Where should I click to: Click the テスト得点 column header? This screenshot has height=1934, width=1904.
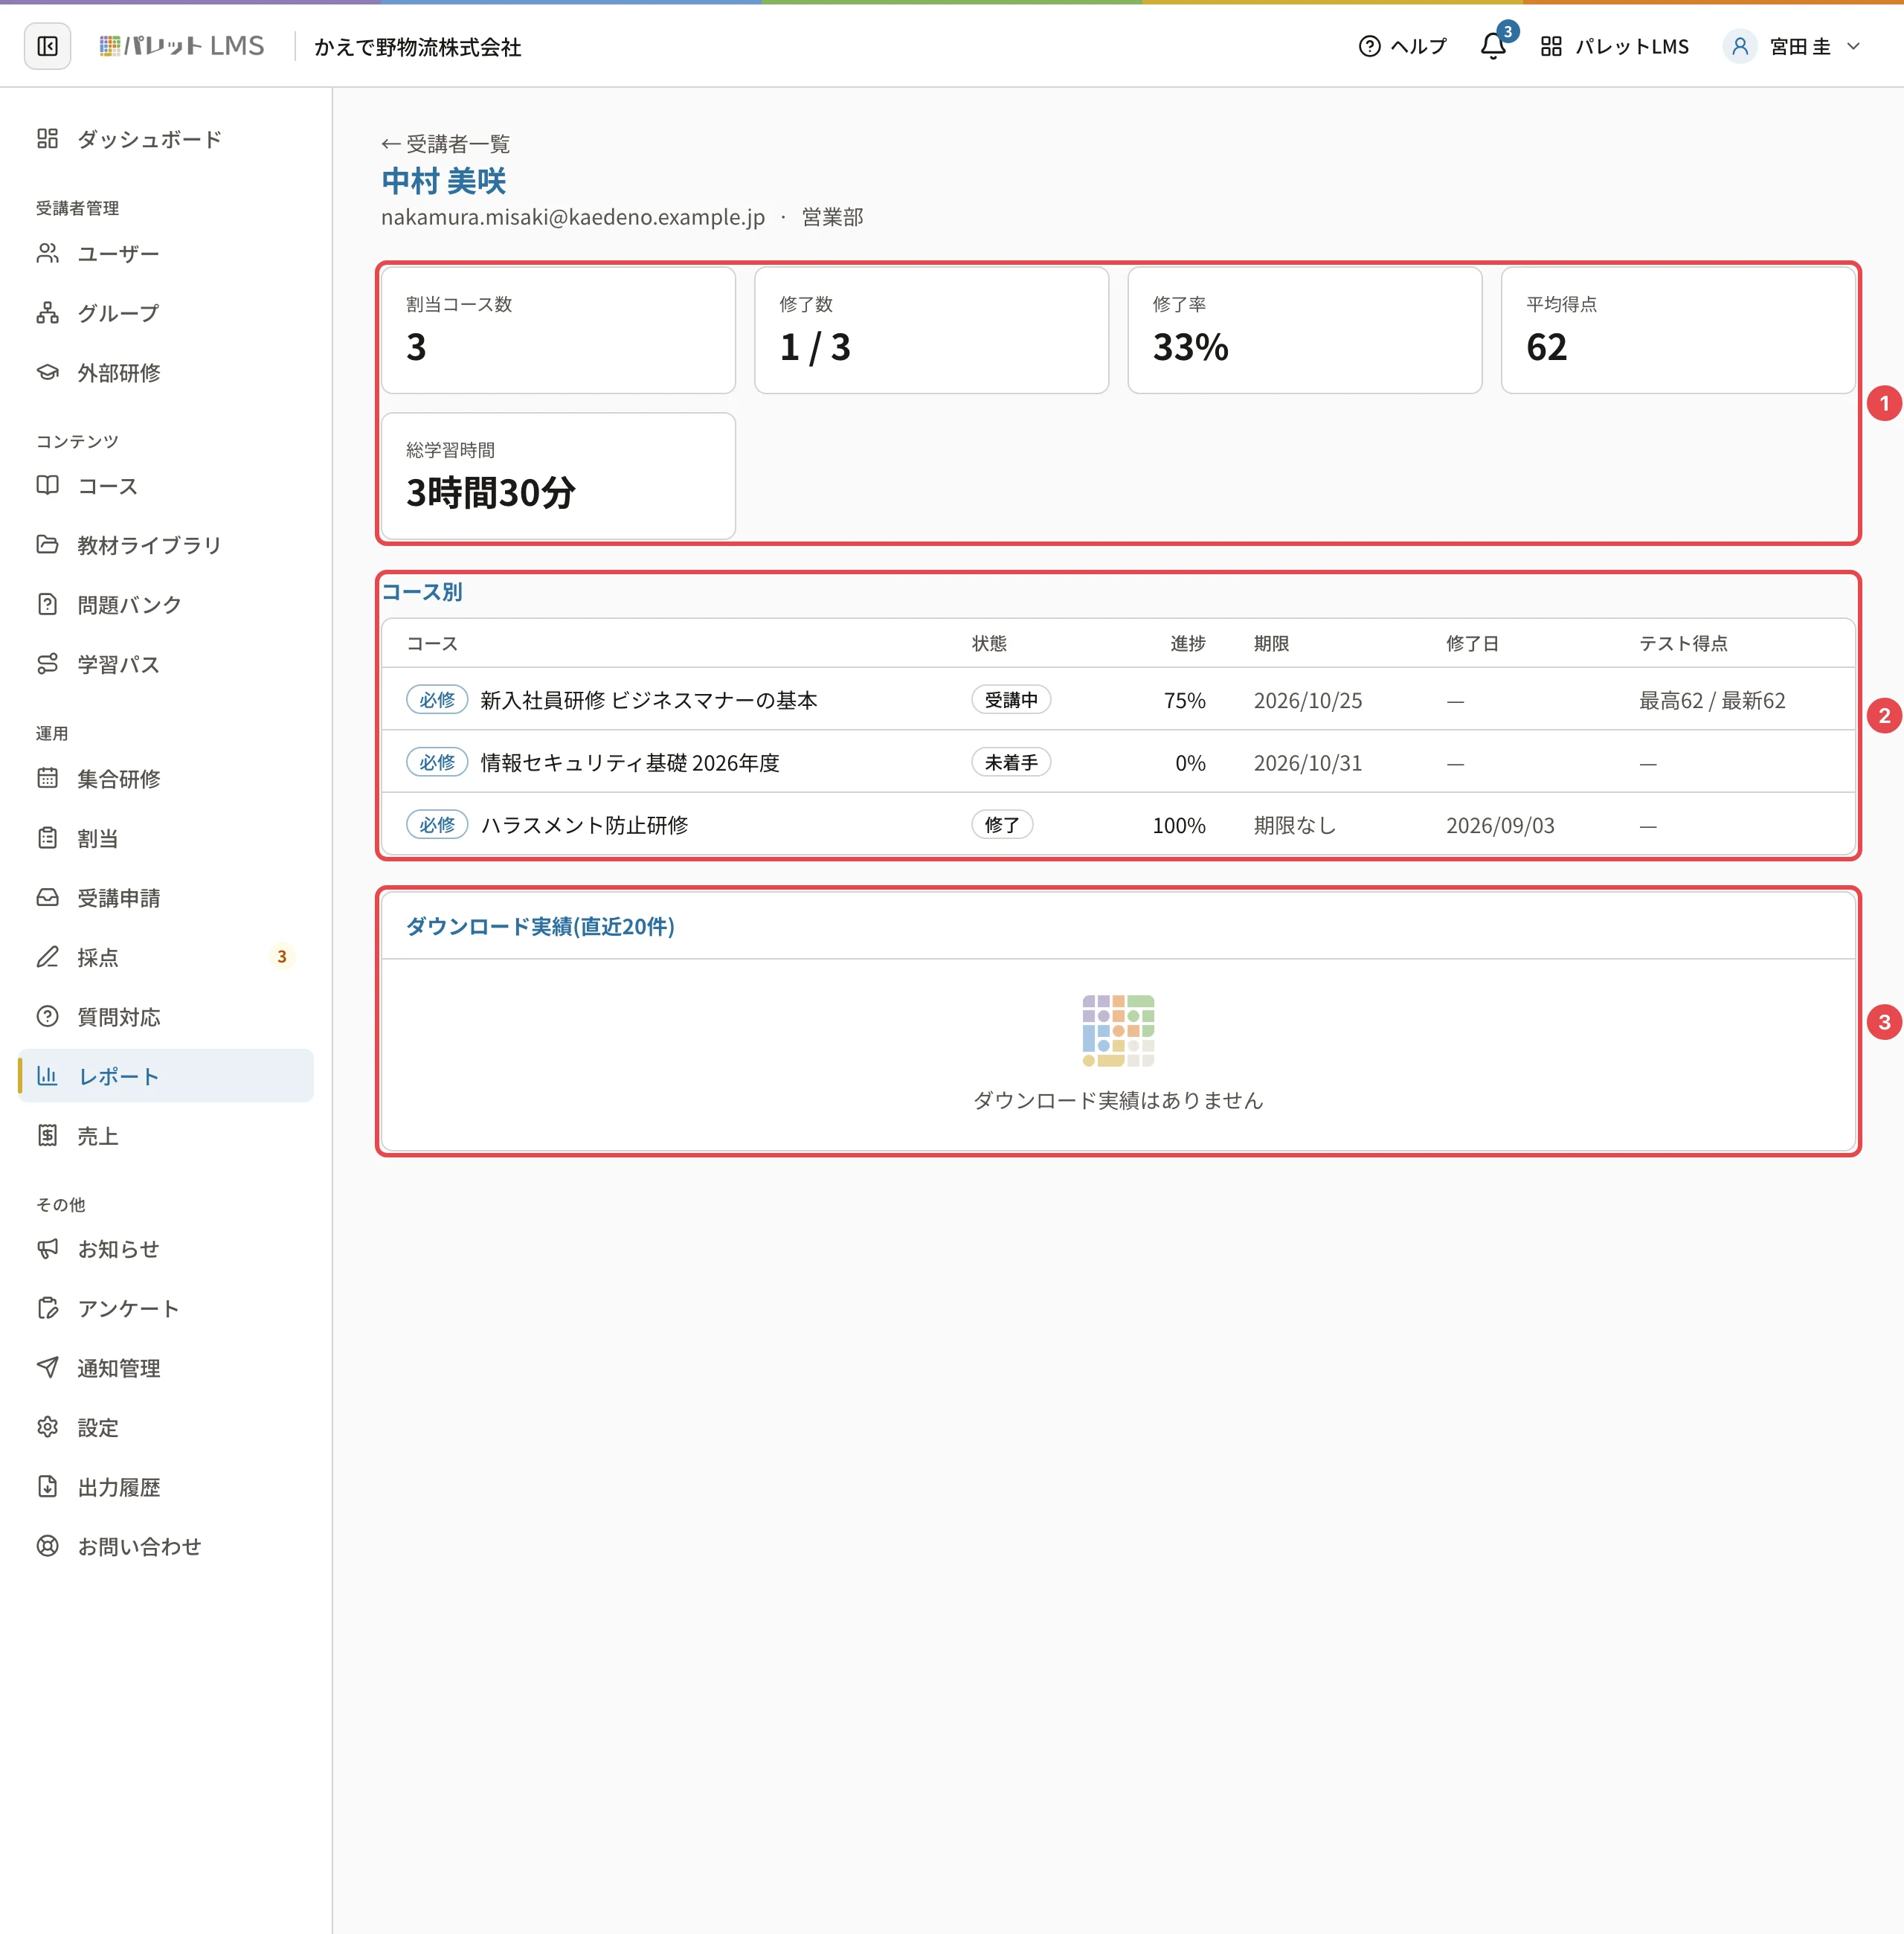(x=1683, y=644)
